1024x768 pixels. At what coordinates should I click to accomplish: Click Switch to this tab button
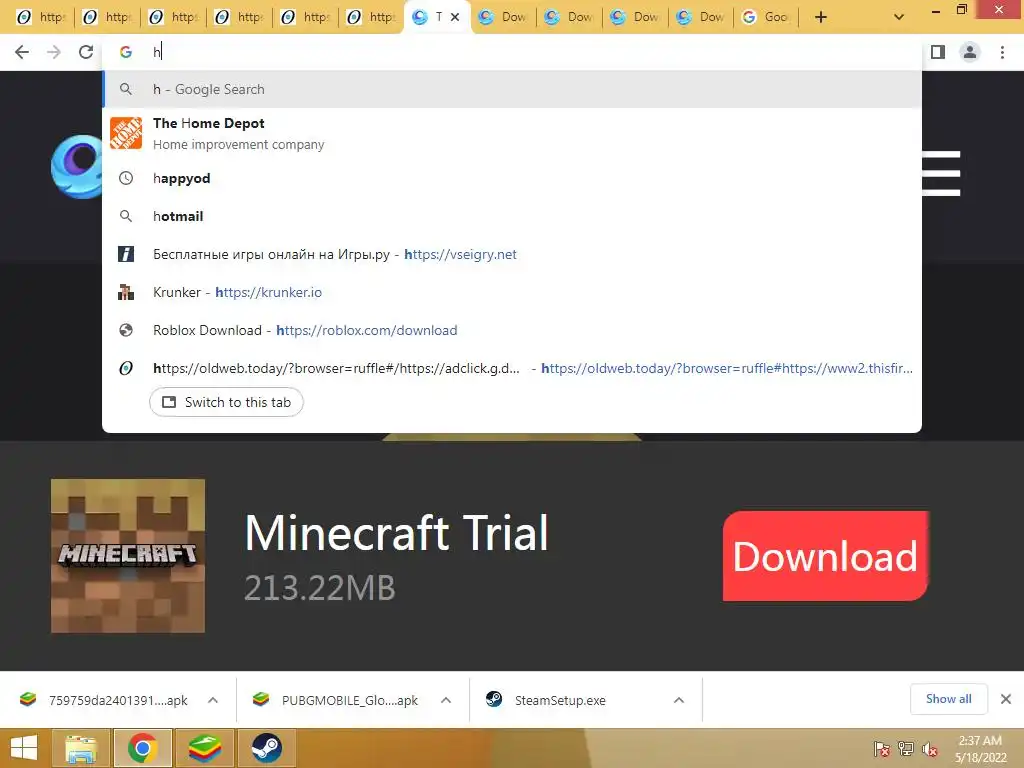226,402
